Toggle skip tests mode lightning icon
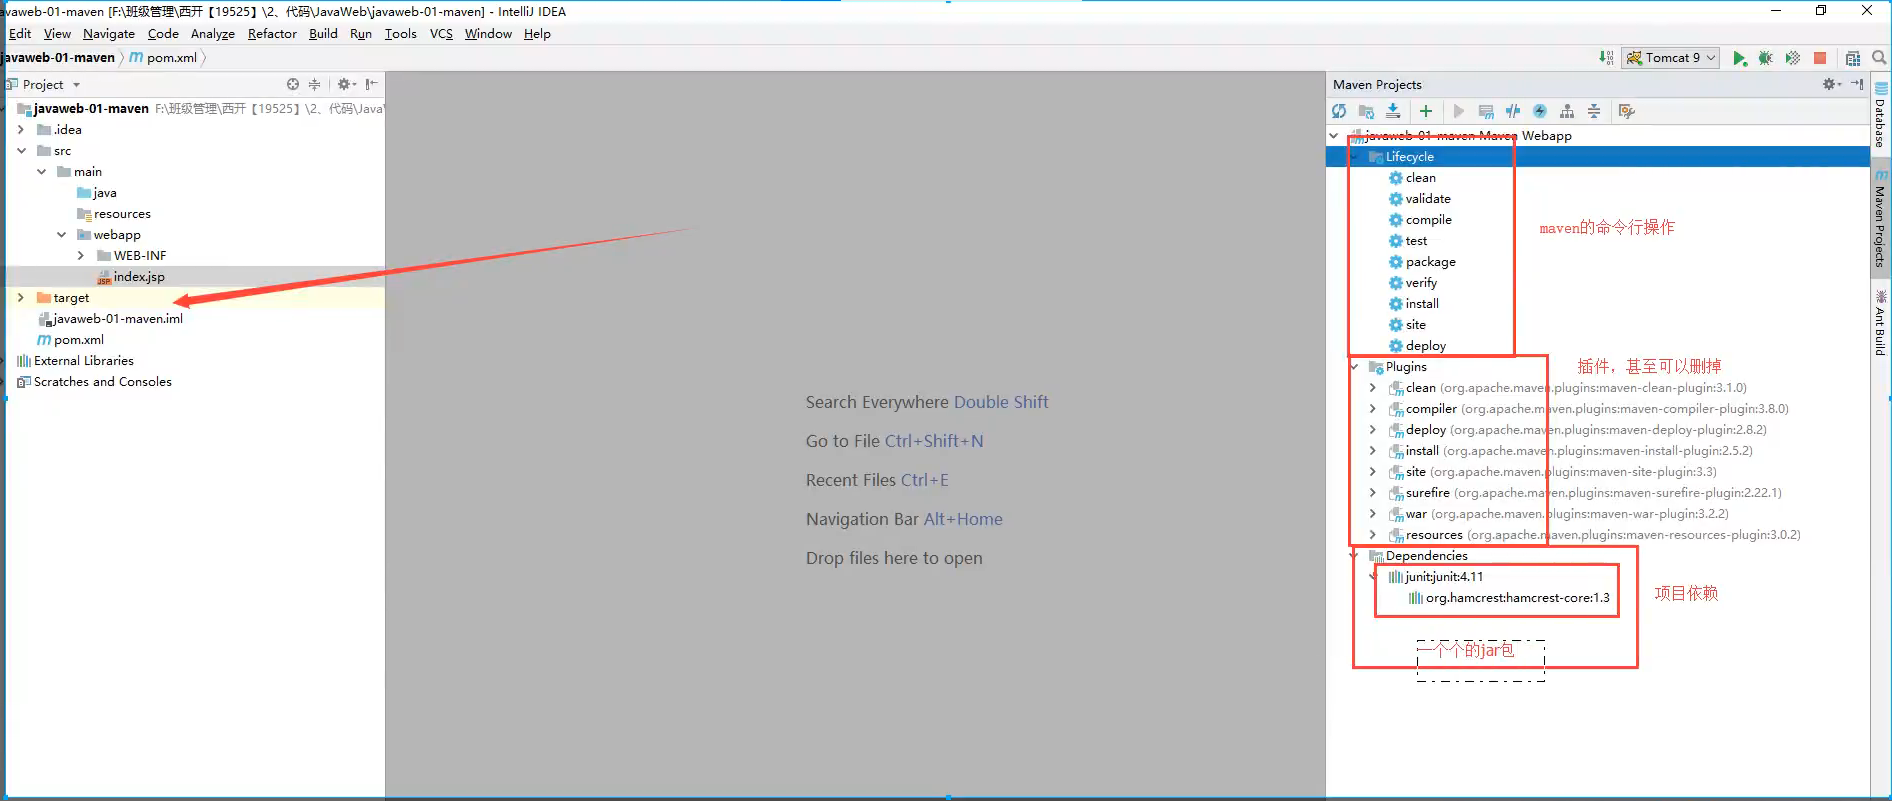The height and width of the screenshot is (801, 1892). click(x=1540, y=112)
